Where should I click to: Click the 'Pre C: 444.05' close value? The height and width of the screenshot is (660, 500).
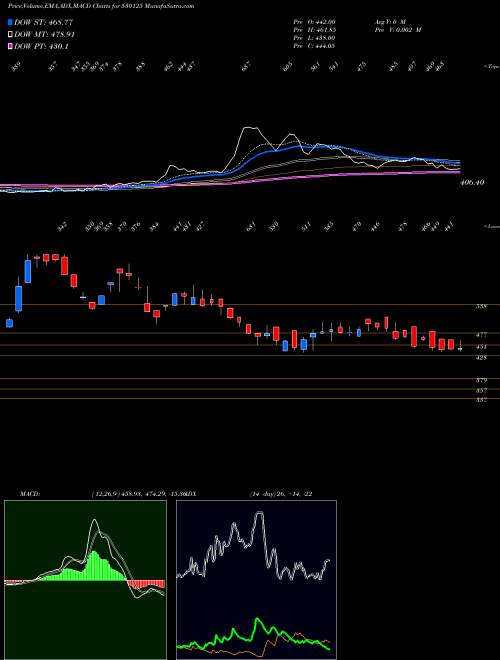[x=314, y=46]
